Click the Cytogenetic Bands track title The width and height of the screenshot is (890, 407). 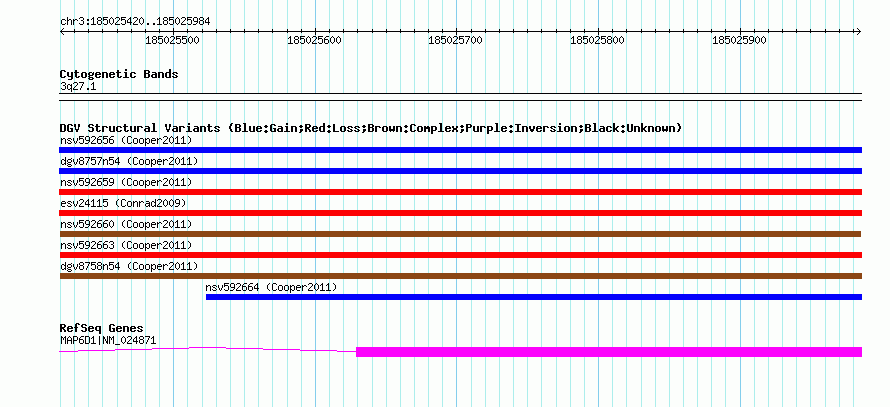click(x=119, y=74)
